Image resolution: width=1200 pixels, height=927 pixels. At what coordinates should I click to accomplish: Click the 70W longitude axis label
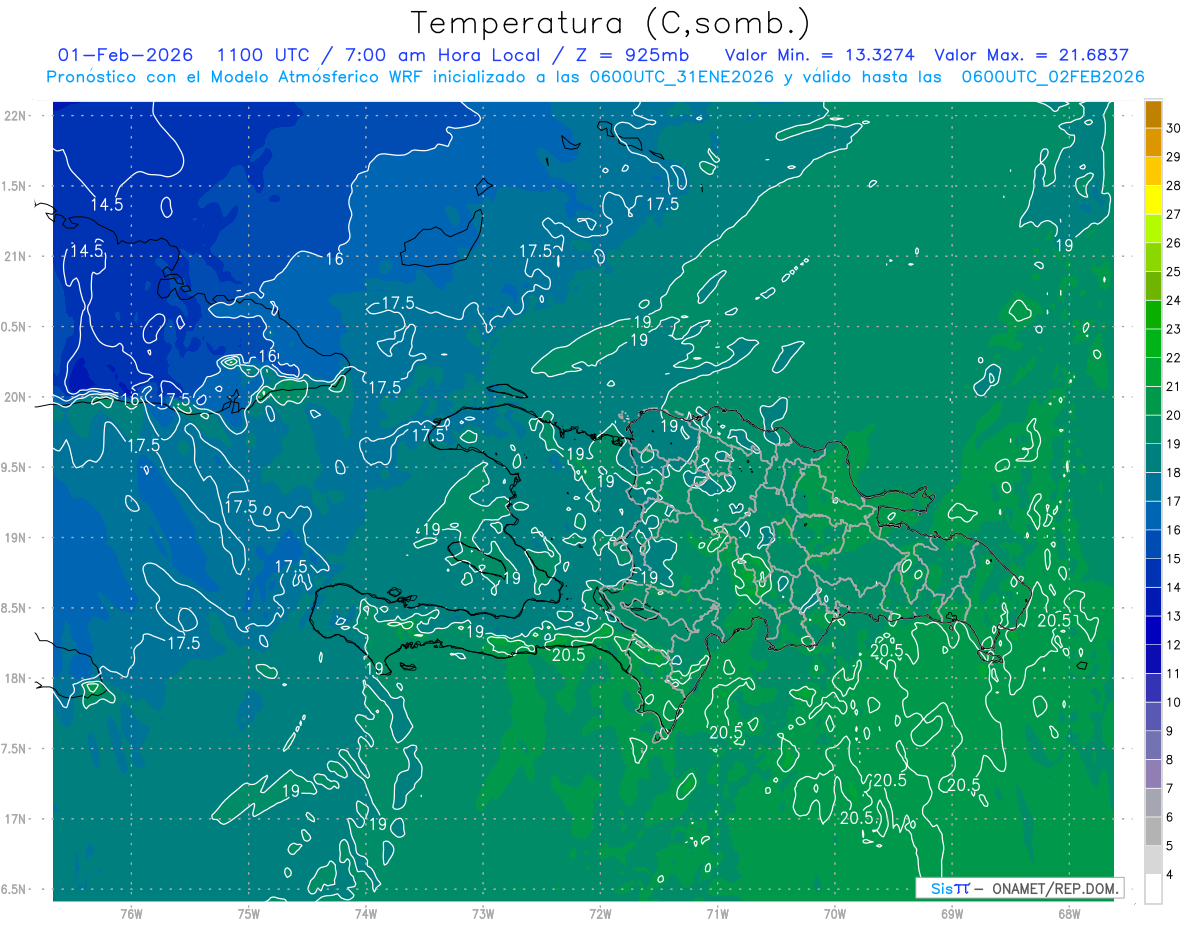834,913
